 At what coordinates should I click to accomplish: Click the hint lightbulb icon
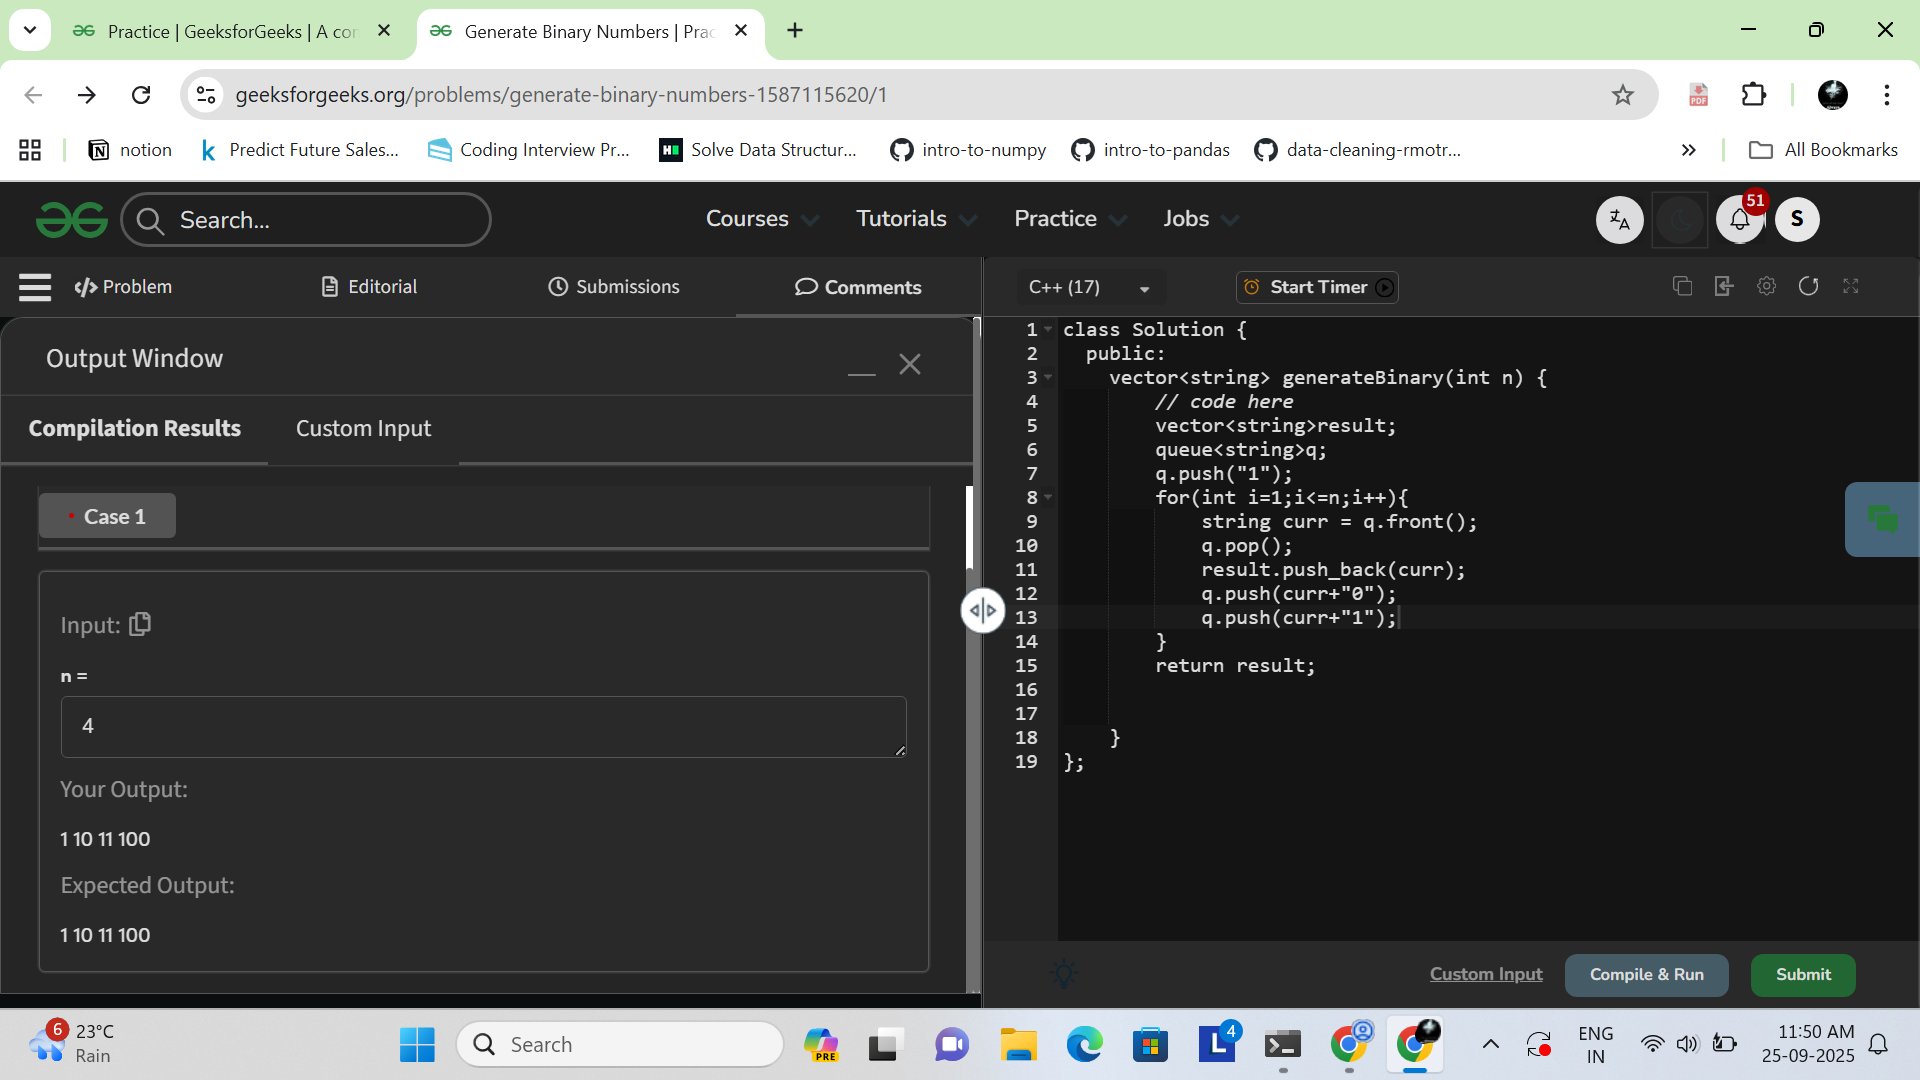(x=1064, y=974)
